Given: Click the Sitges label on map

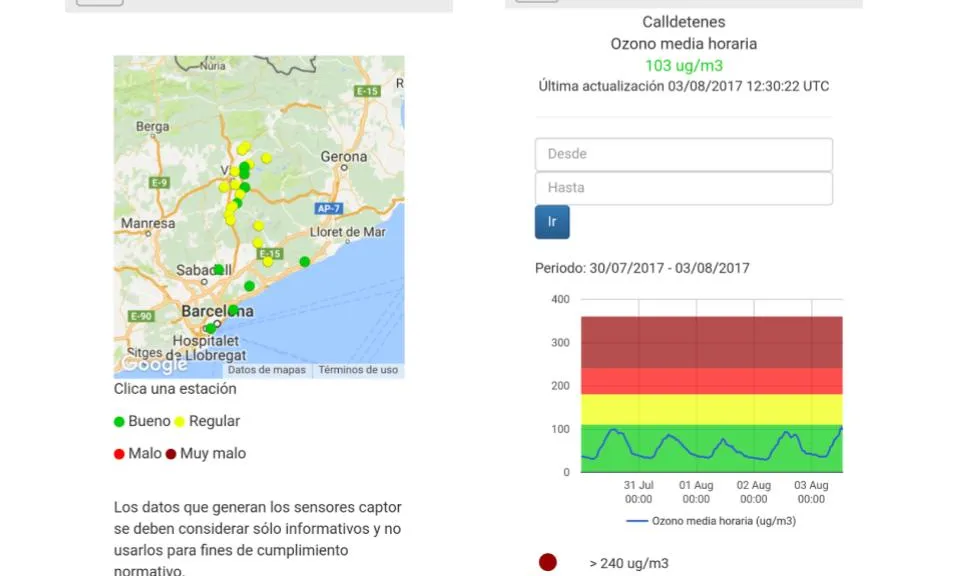Looking at the screenshot, I should point(144,353).
